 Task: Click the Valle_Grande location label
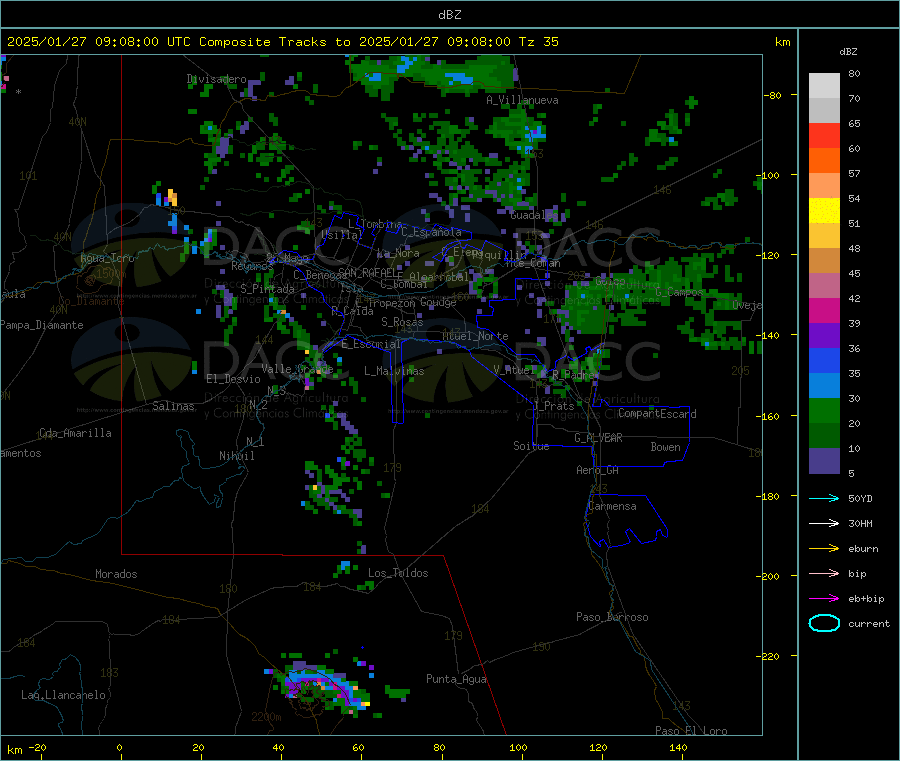(x=297, y=368)
